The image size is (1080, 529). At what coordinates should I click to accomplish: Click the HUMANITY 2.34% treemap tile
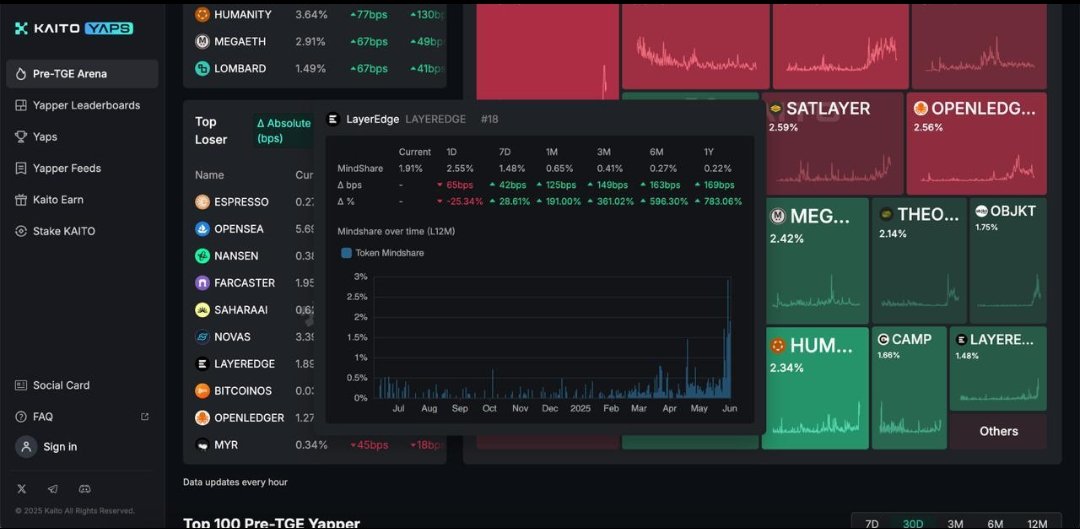pos(817,388)
